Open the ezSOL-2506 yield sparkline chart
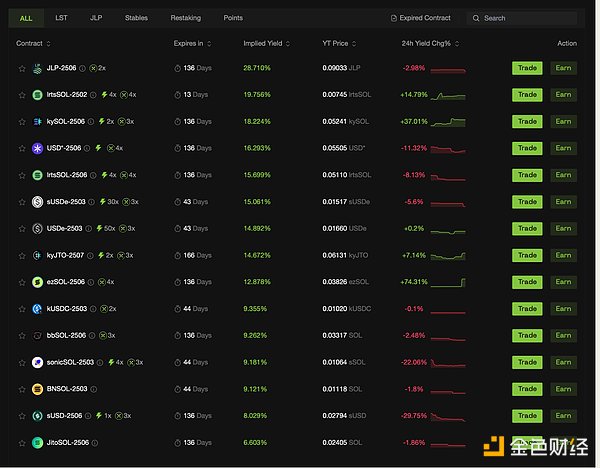The height and width of the screenshot is (468, 600). [x=448, y=282]
